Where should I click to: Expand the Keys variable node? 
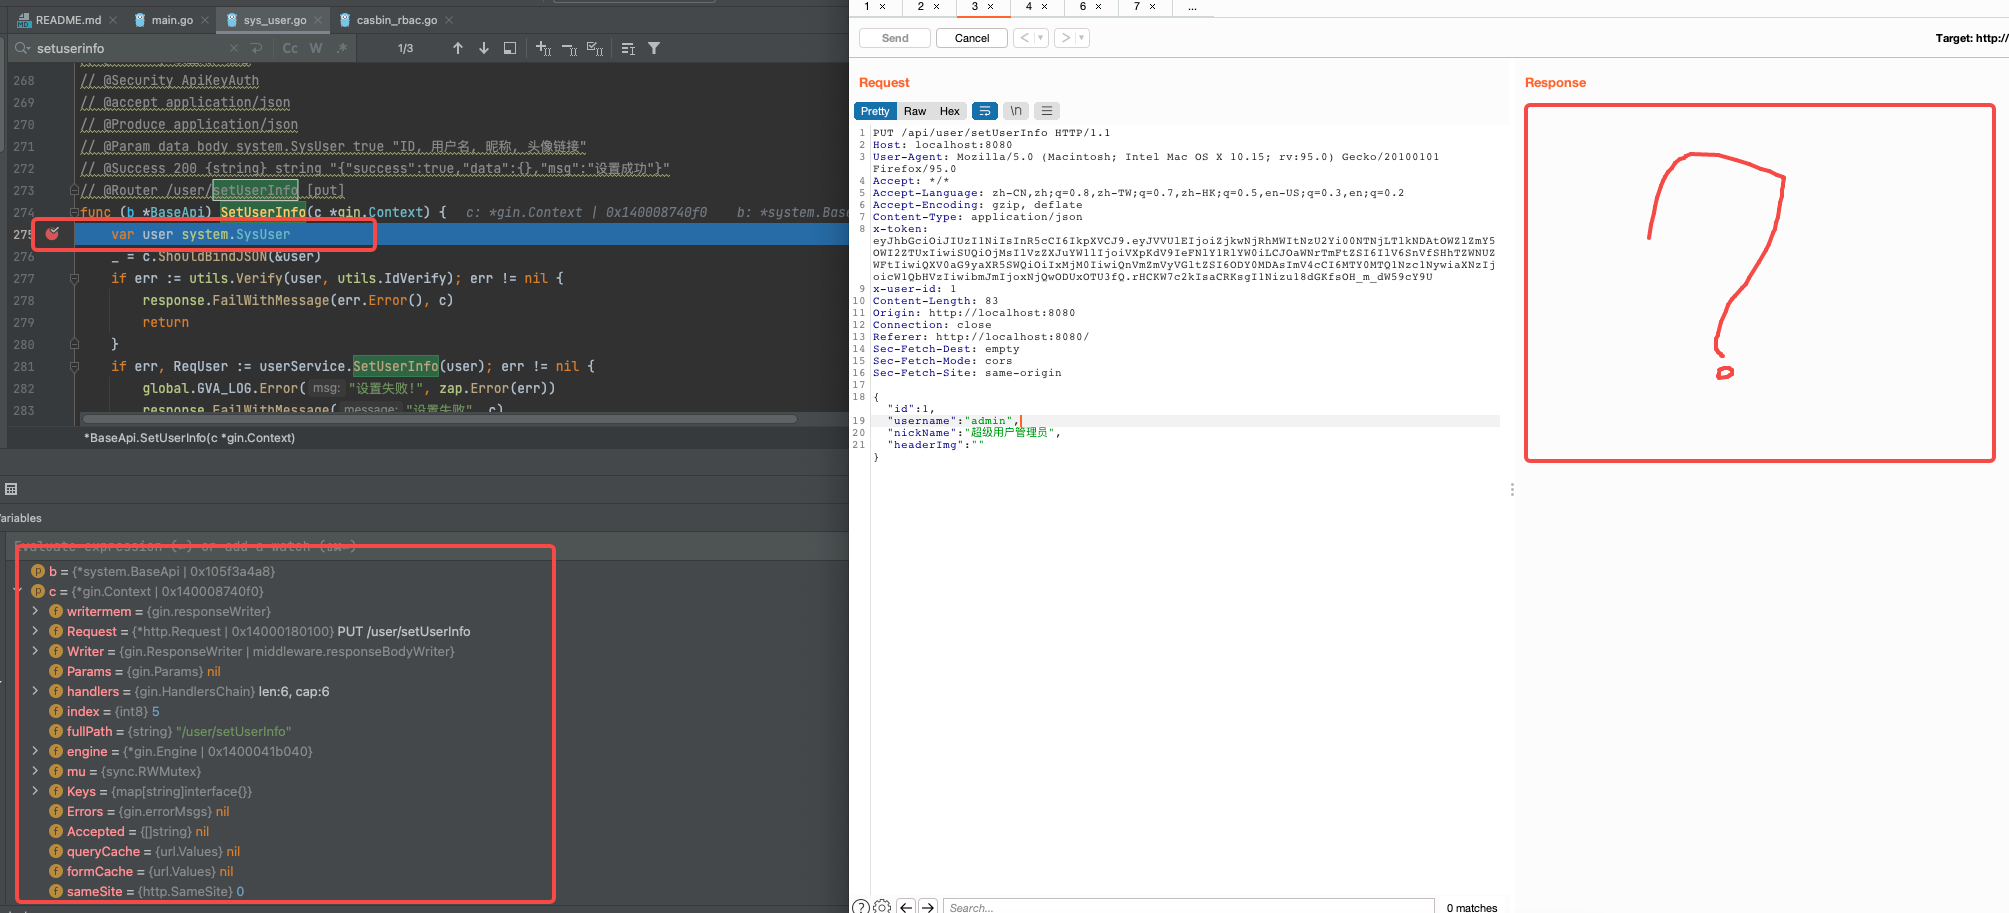tap(35, 791)
